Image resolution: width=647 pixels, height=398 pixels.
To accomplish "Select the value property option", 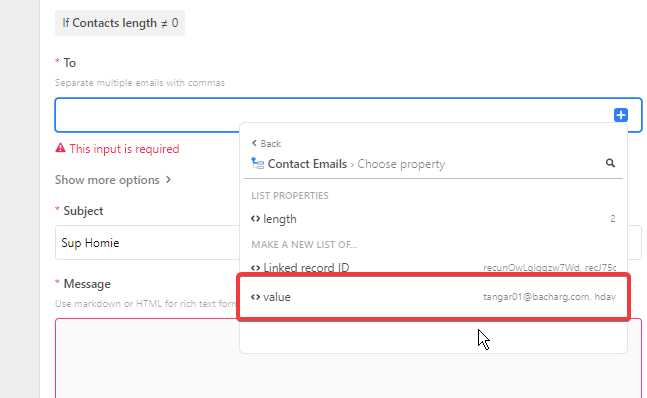I will [433, 297].
